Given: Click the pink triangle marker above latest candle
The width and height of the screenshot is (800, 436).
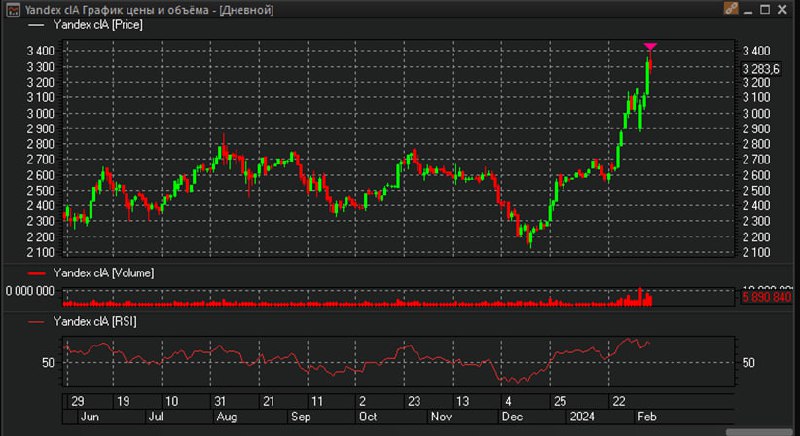Looking at the screenshot, I should (x=650, y=47).
